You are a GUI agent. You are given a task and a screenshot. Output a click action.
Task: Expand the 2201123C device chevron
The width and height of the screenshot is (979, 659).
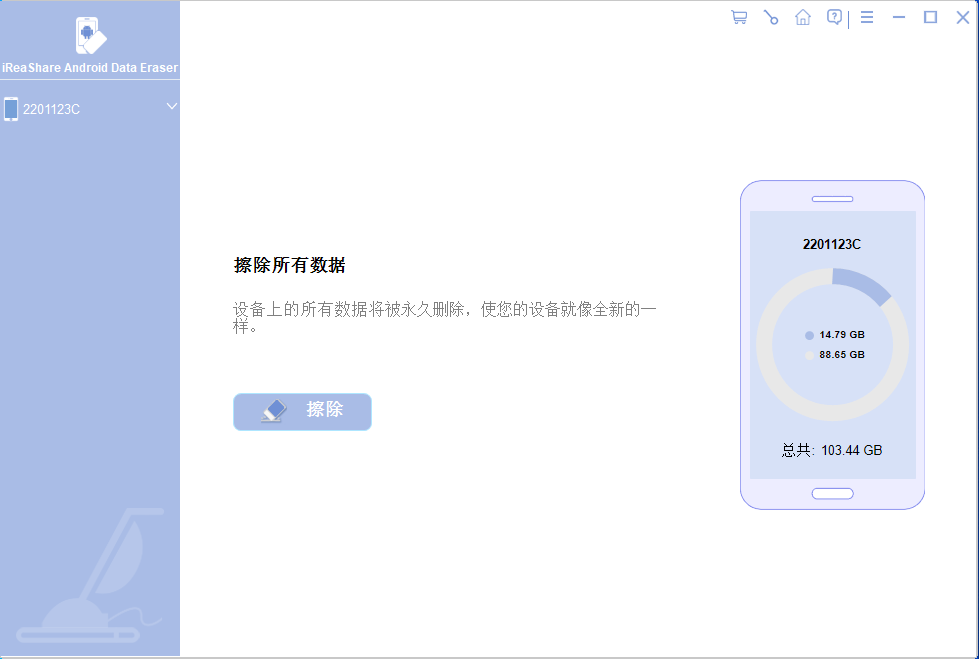(172, 106)
